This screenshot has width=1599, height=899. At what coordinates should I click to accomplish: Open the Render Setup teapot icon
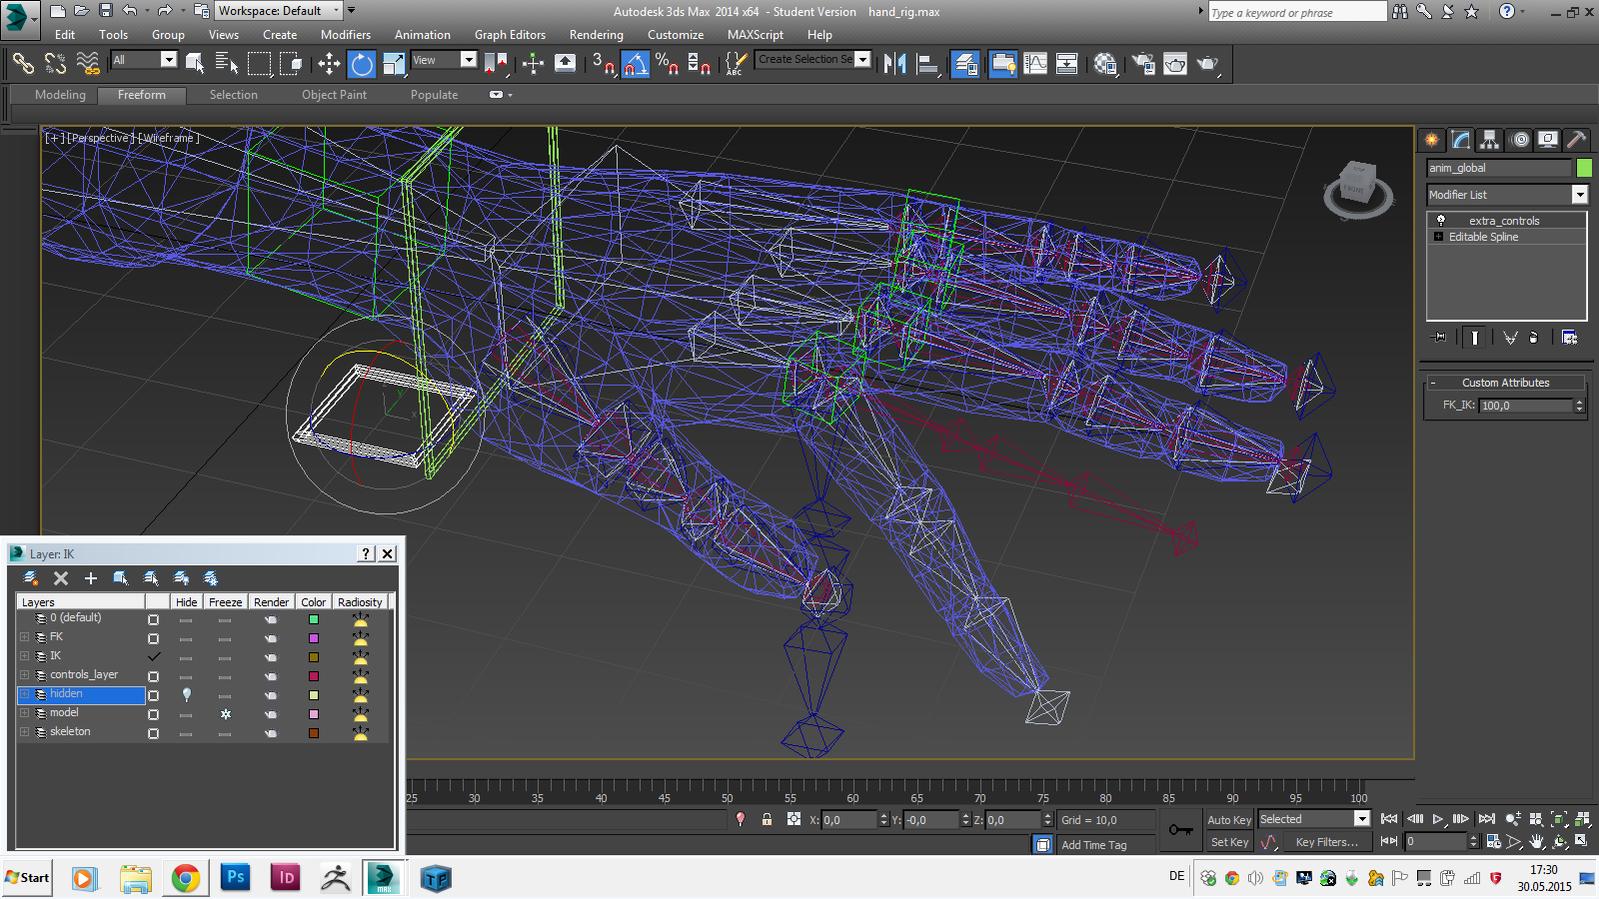1143,64
